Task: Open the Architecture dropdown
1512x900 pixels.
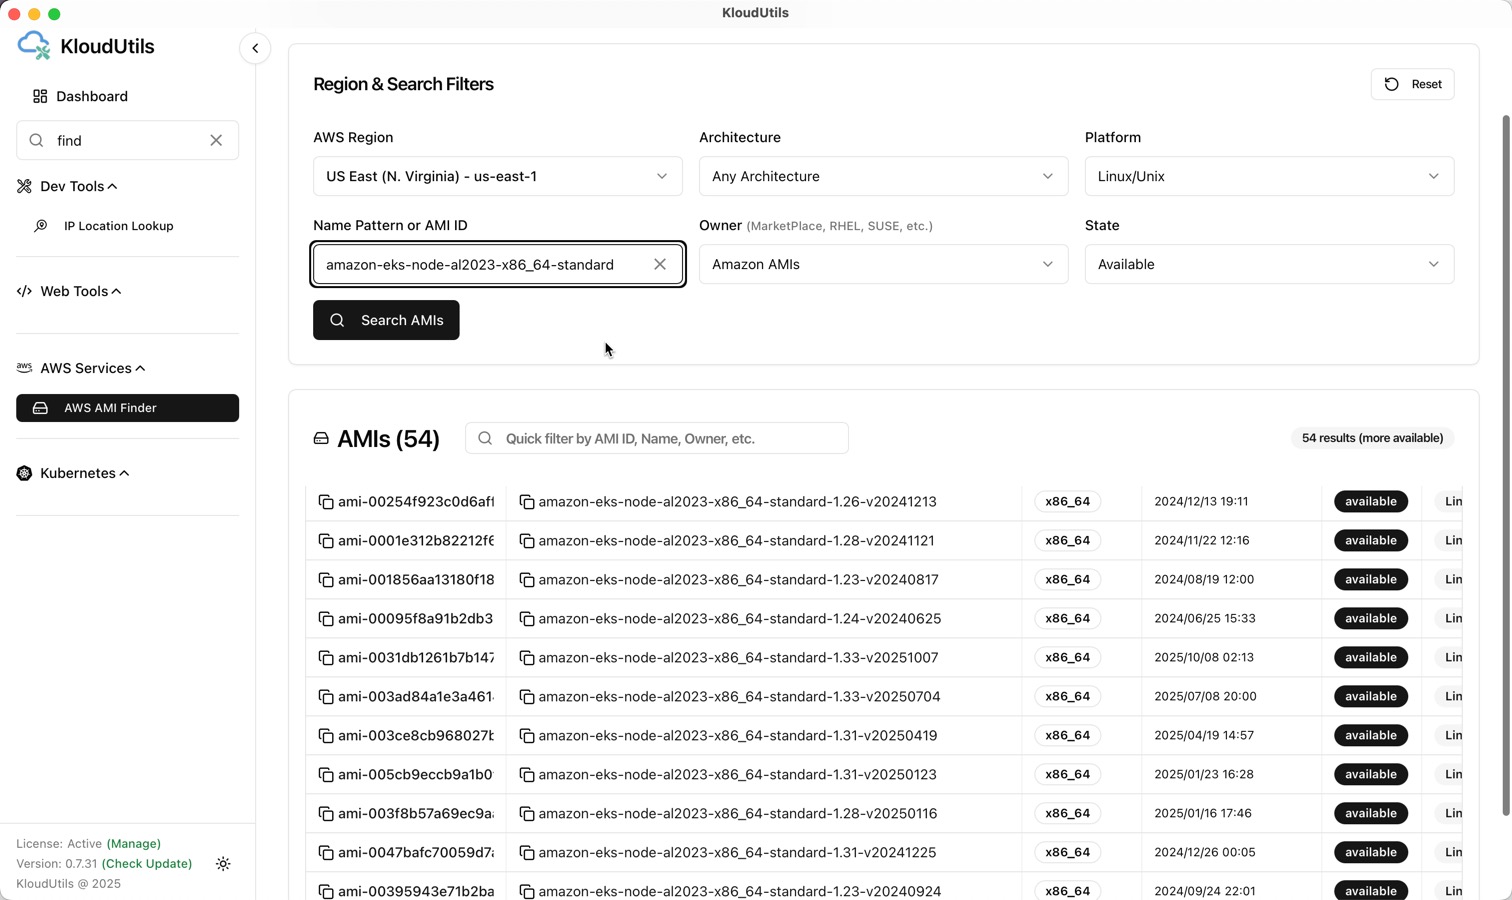Action: coord(883,177)
